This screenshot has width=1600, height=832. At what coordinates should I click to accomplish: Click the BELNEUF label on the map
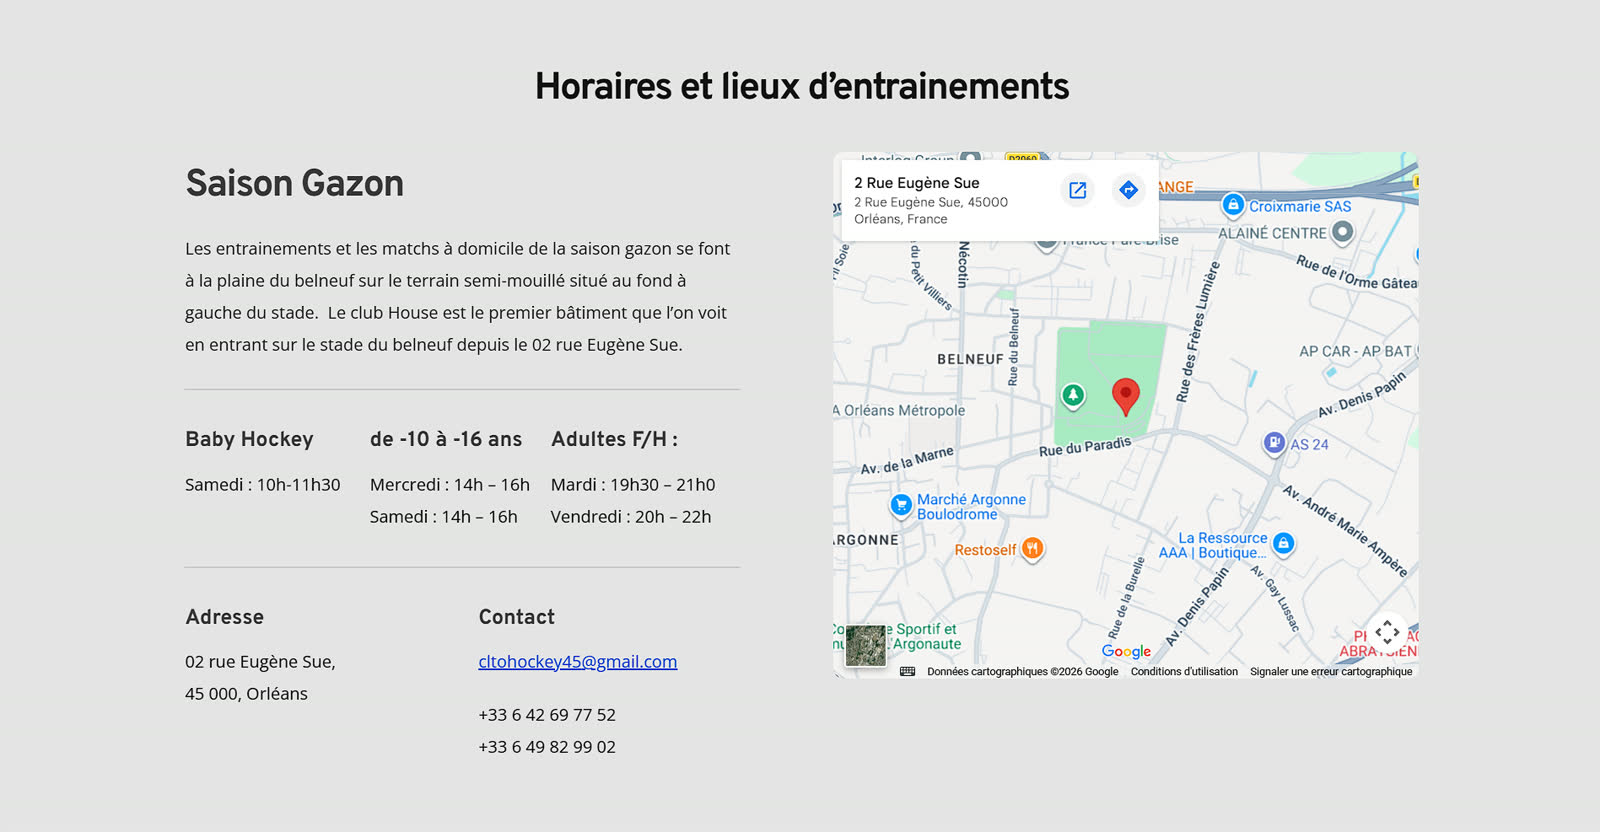(x=970, y=359)
